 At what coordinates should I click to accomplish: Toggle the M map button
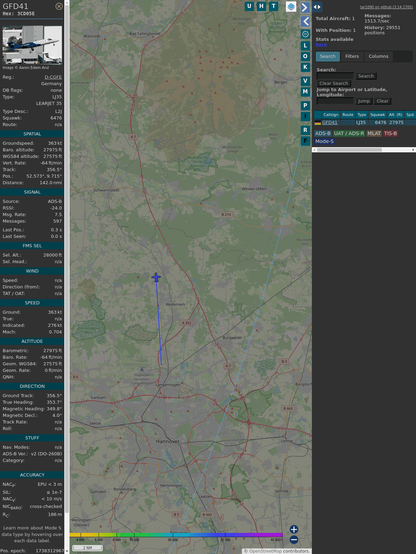tap(305, 92)
